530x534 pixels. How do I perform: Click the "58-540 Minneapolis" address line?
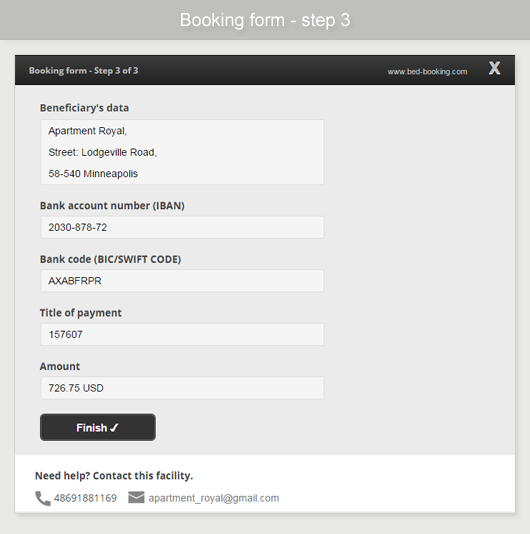(93, 174)
